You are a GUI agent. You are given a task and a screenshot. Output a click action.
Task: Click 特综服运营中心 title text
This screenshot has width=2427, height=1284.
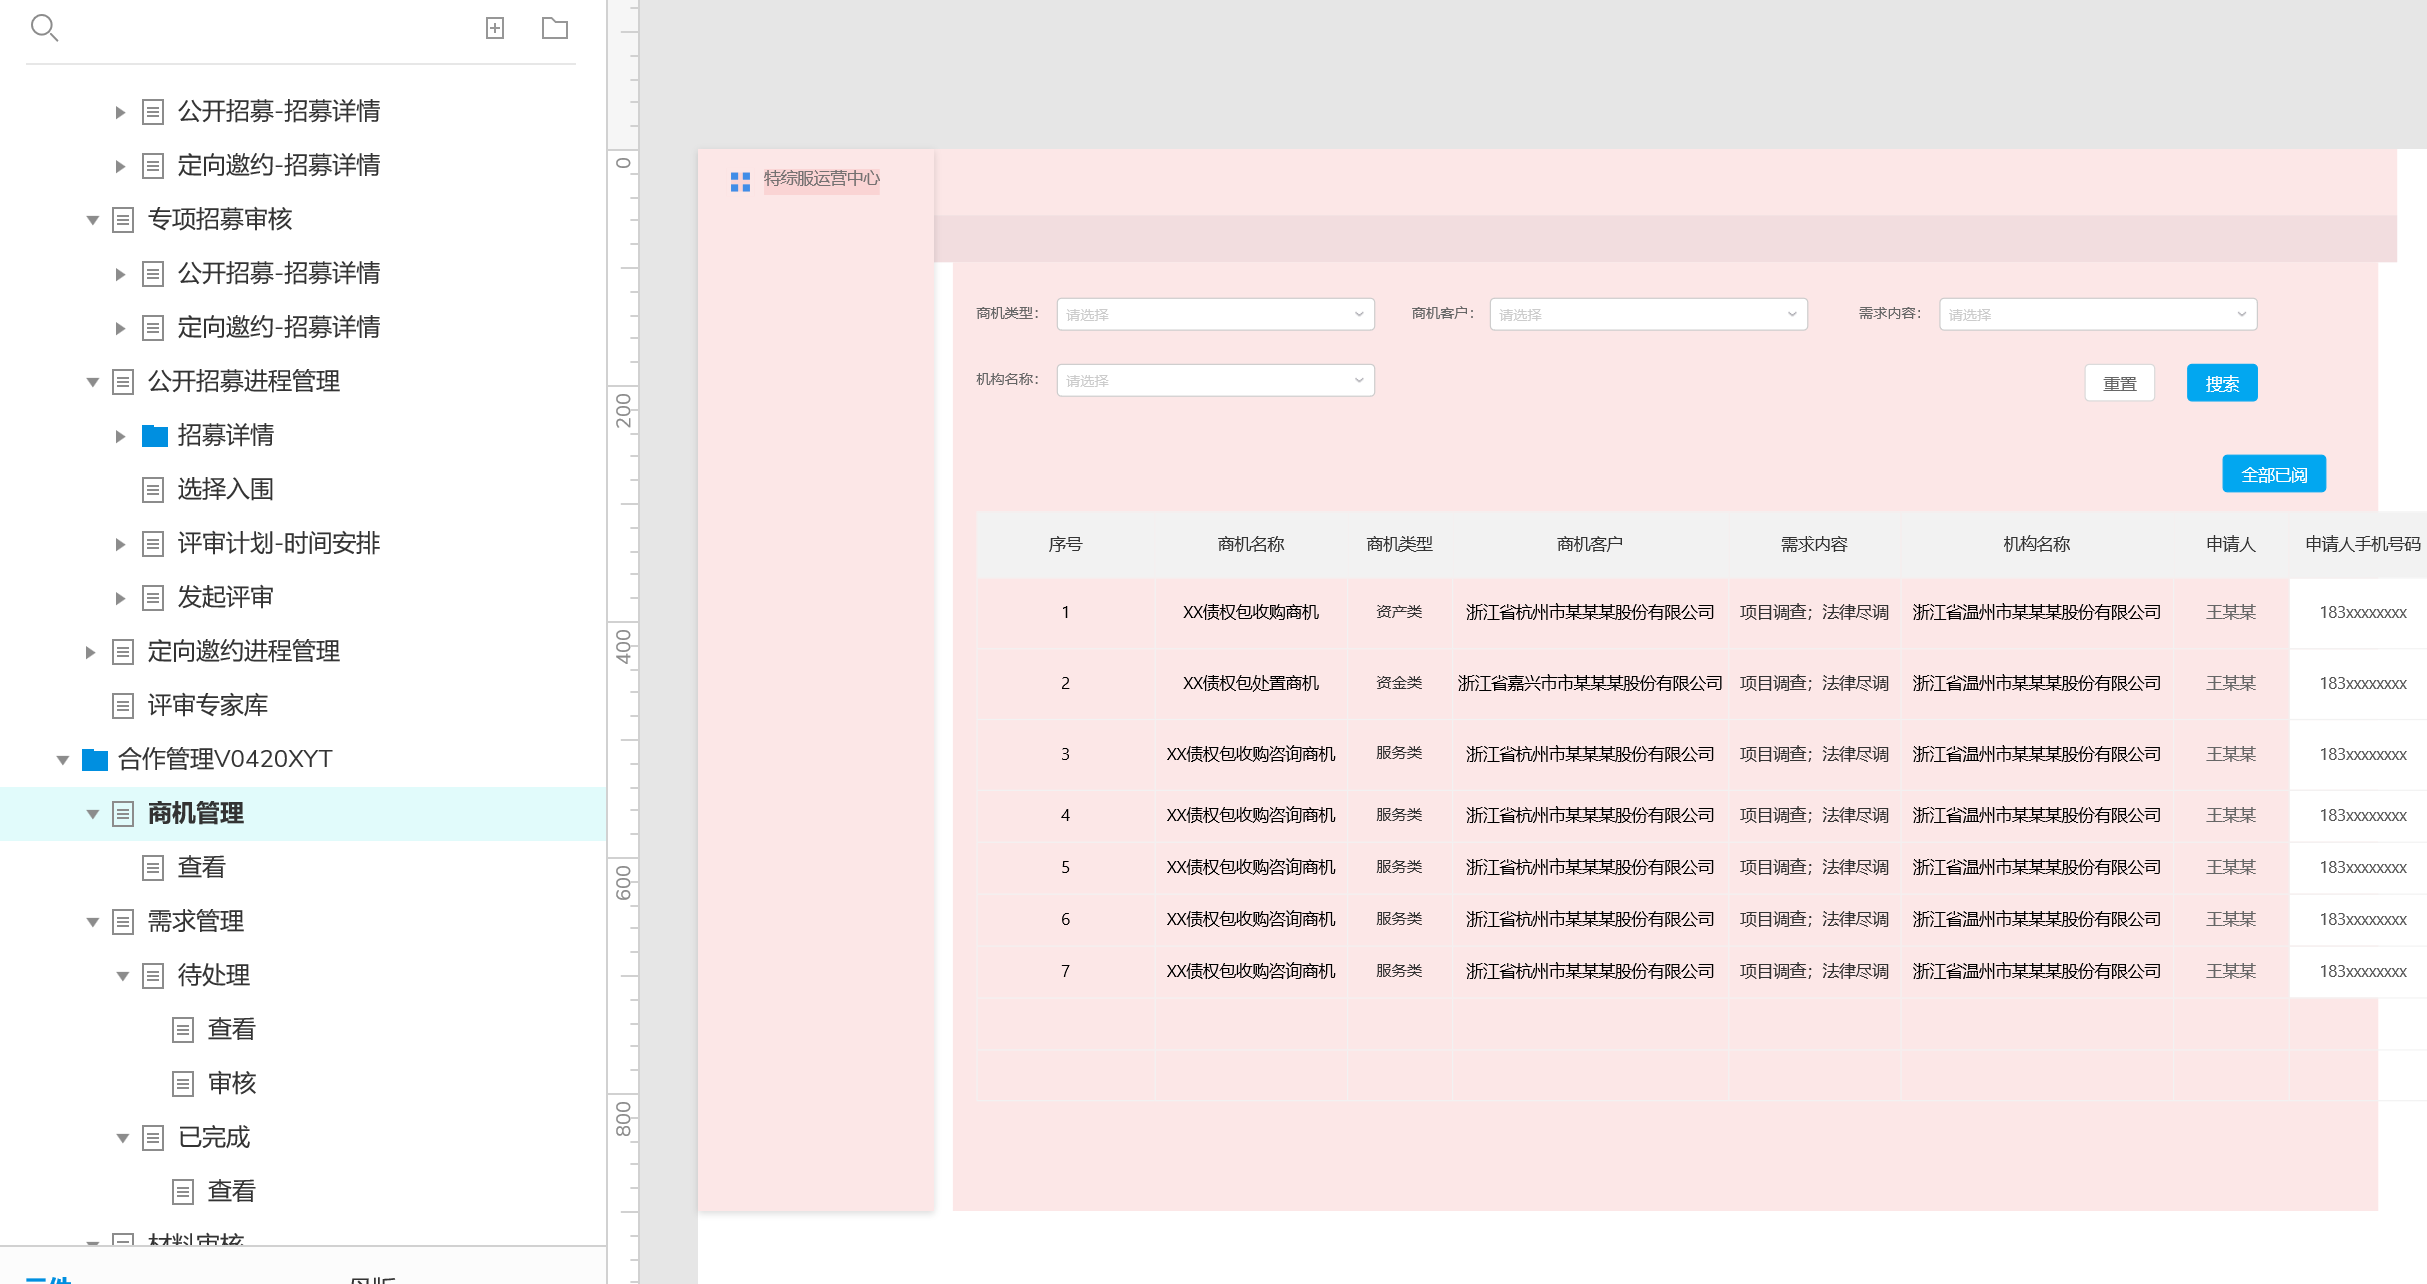(822, 178)
